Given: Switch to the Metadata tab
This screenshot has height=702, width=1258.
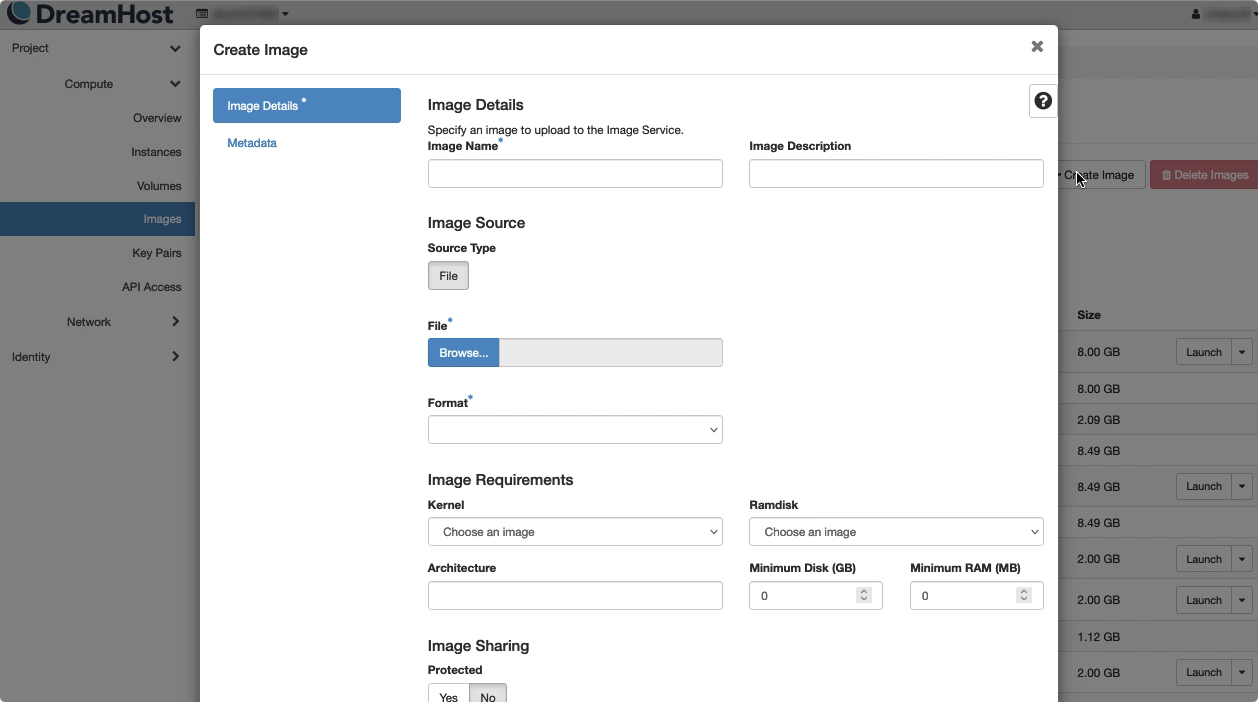Looking at the screenshot, I should click(252, 143).
